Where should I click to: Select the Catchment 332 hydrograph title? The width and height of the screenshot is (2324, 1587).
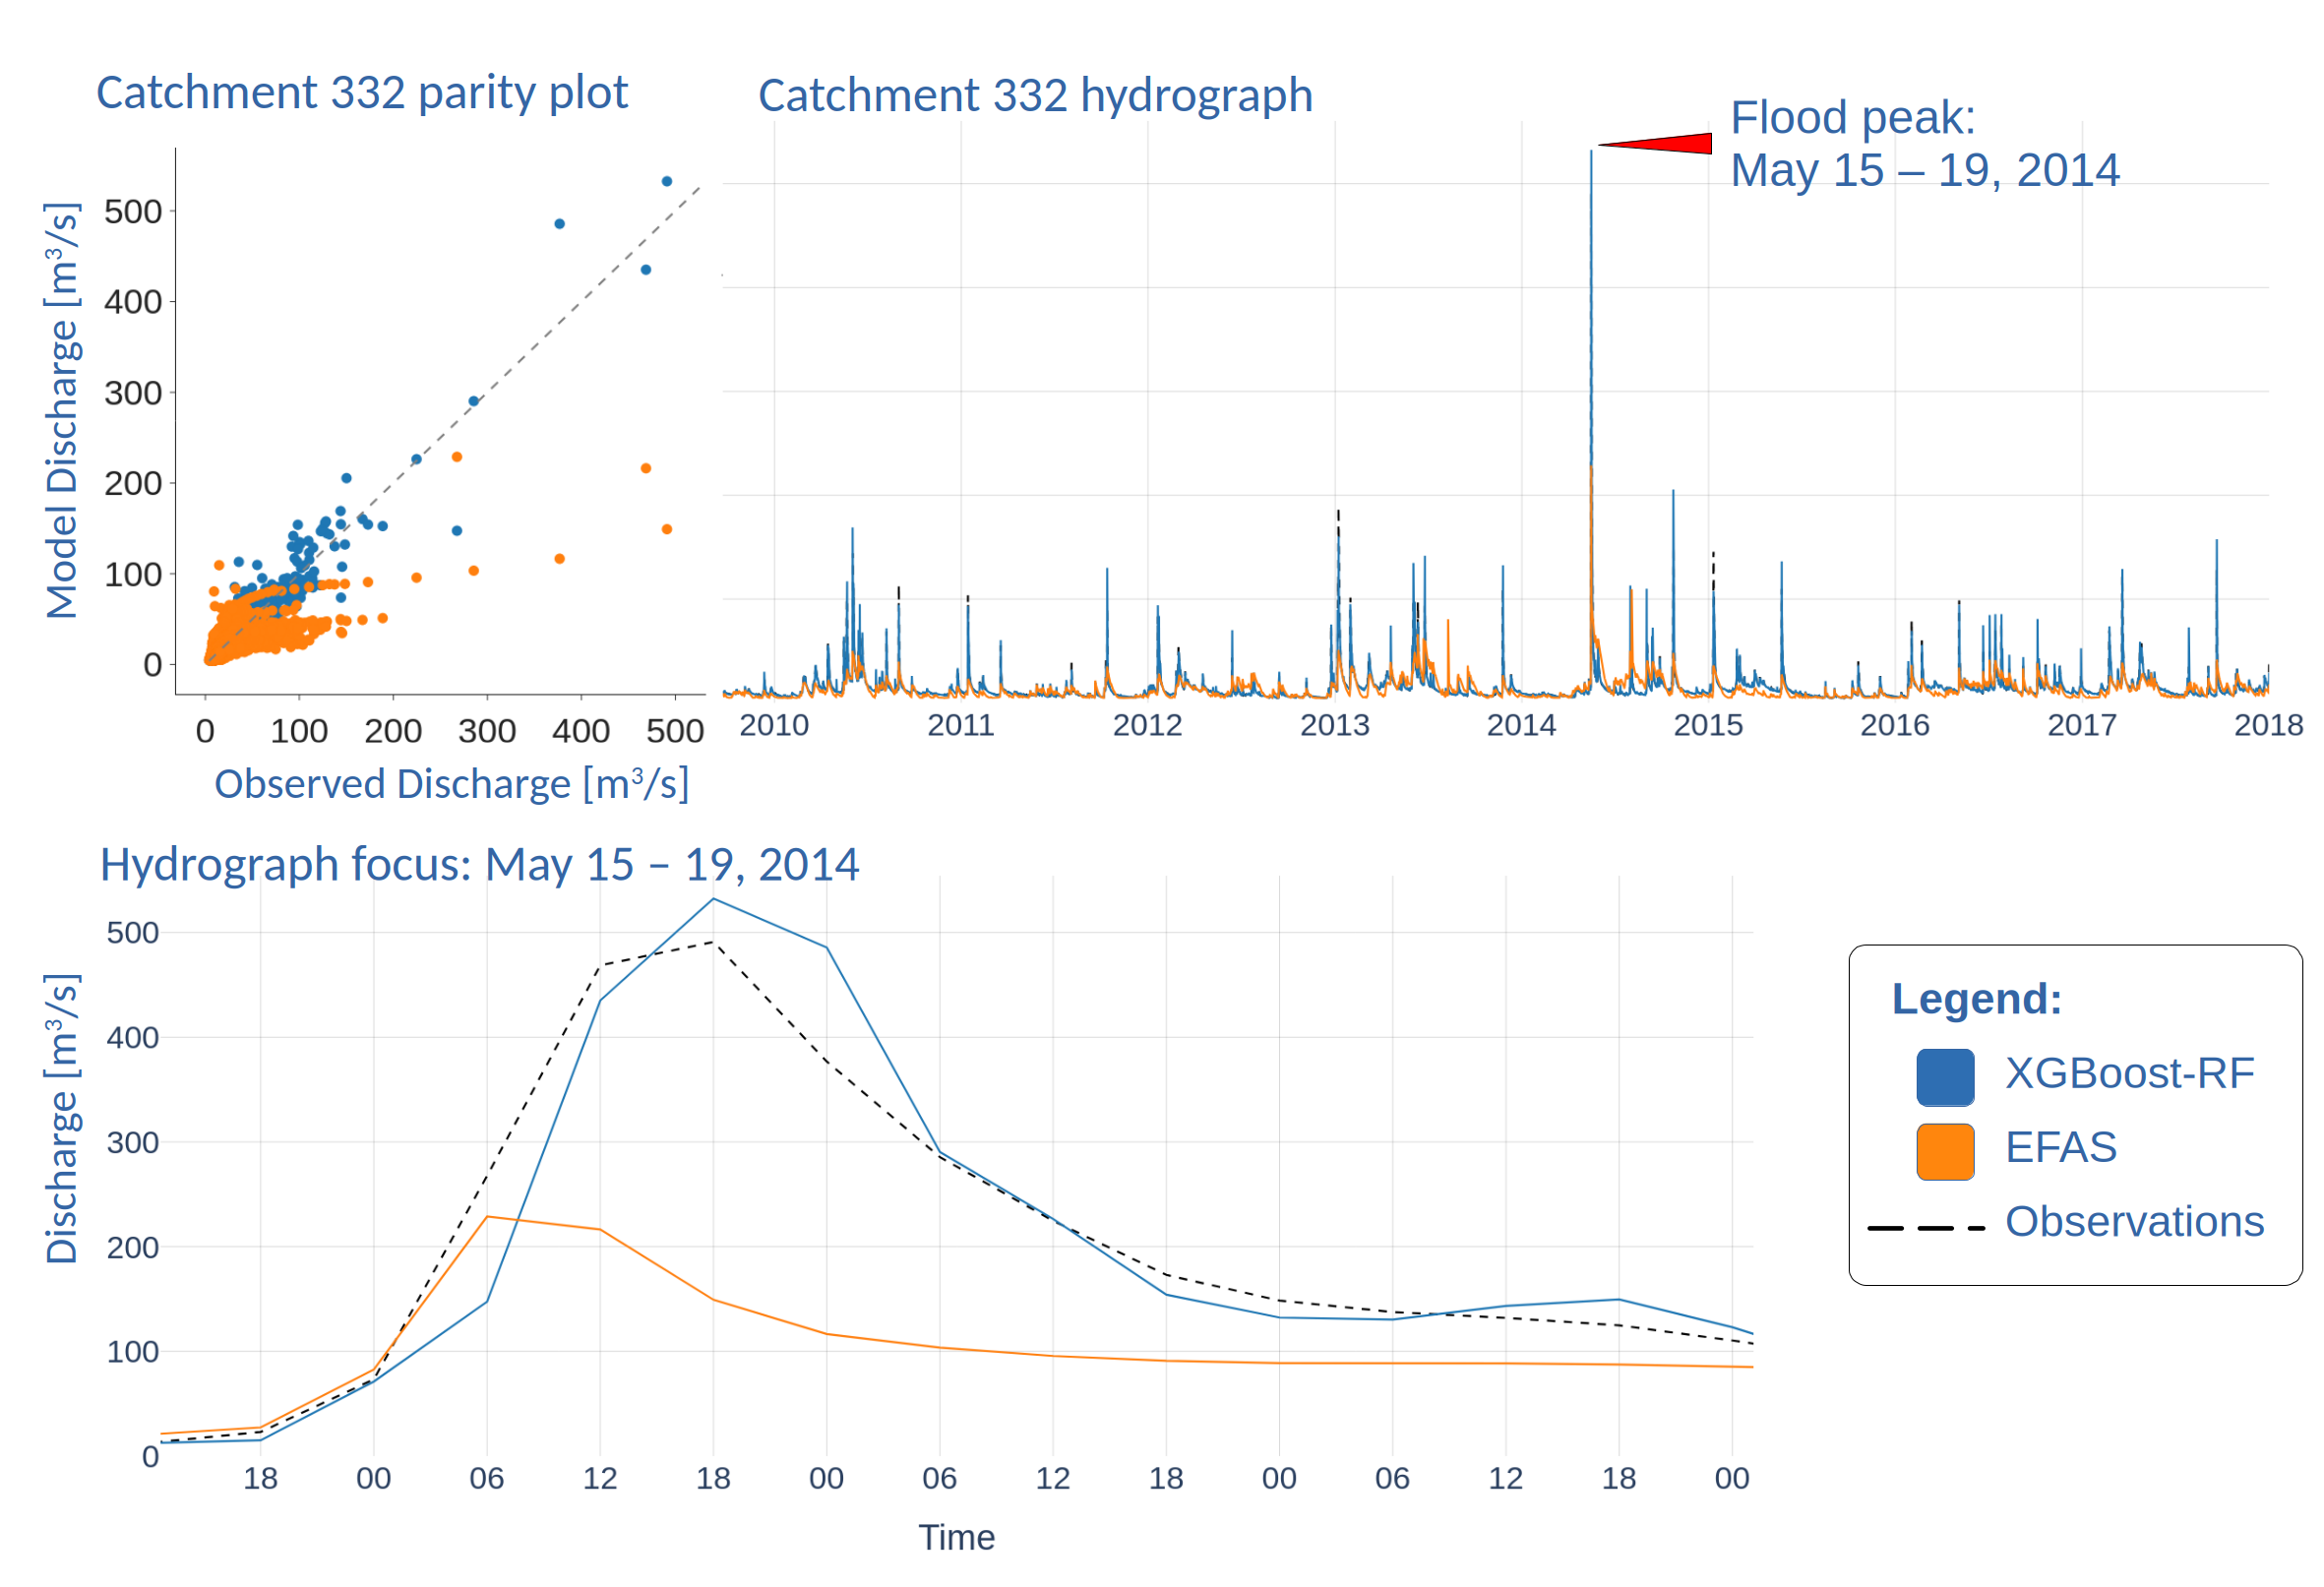click(1036, 96)
